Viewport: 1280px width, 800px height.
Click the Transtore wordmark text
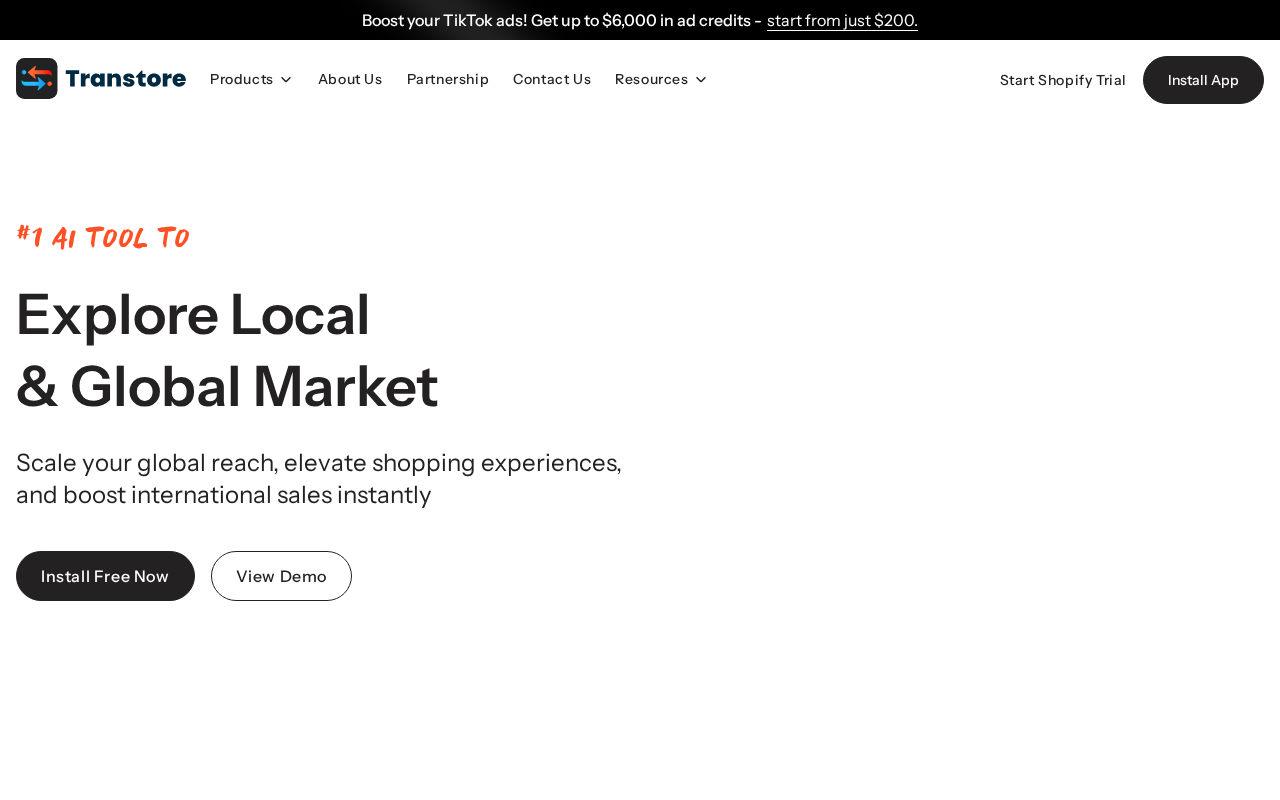126,79
